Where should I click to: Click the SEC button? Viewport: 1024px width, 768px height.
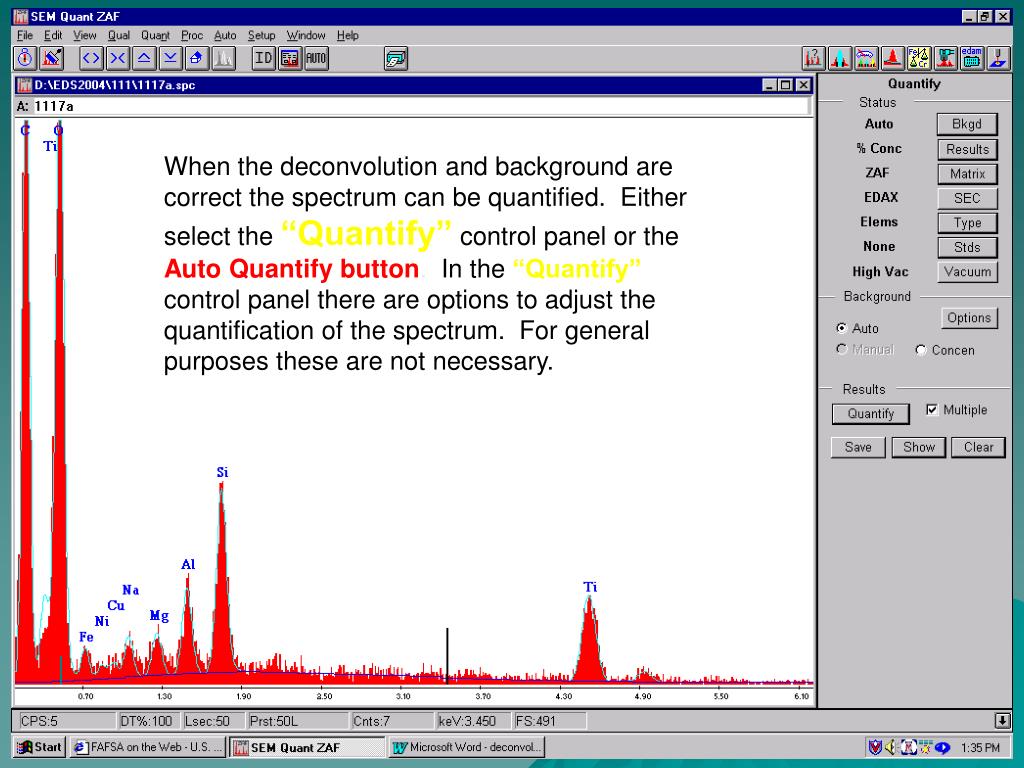967,198
